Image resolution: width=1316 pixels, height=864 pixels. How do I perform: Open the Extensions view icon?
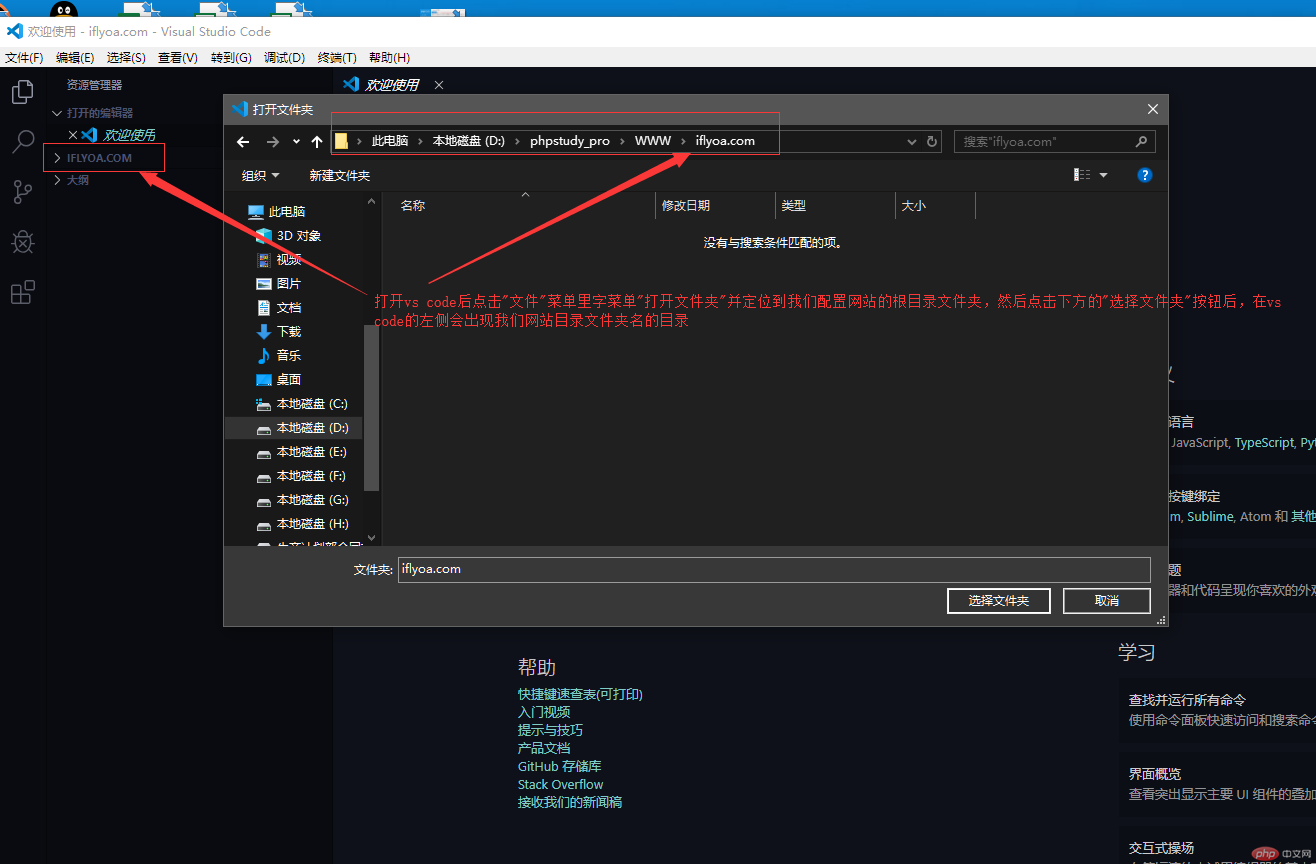coord(22,292)
